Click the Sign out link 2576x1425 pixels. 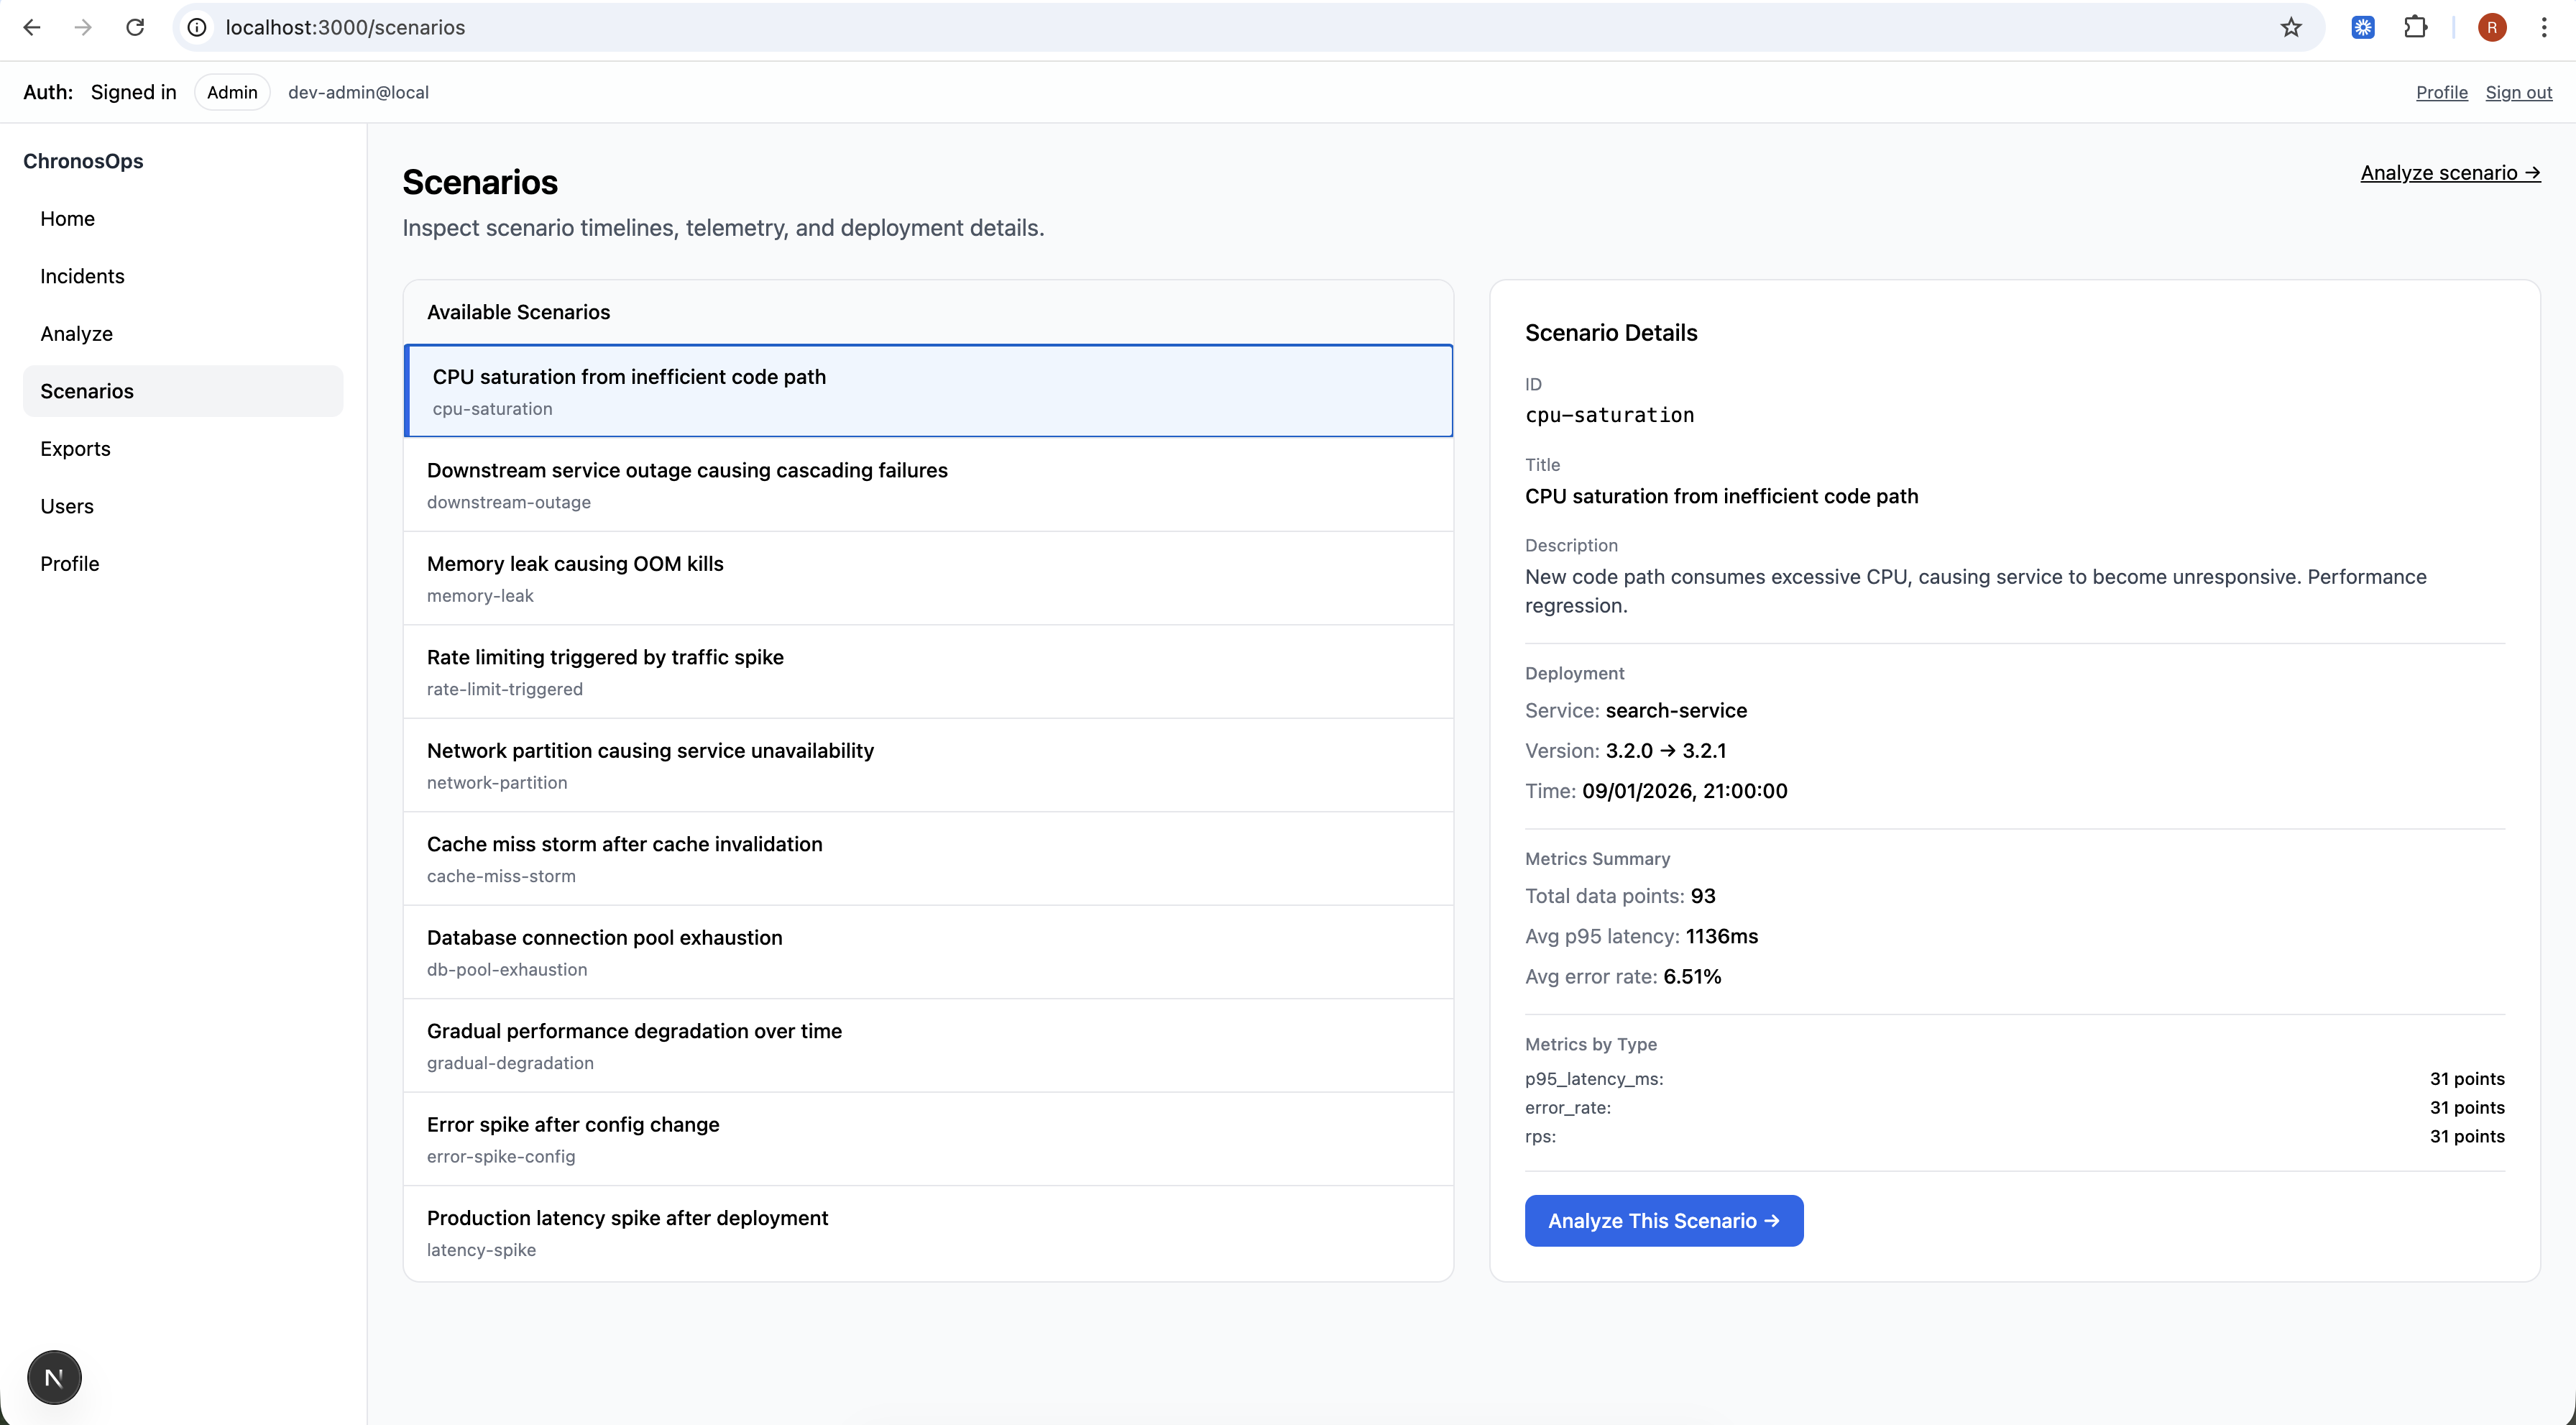pos(2518,92)
